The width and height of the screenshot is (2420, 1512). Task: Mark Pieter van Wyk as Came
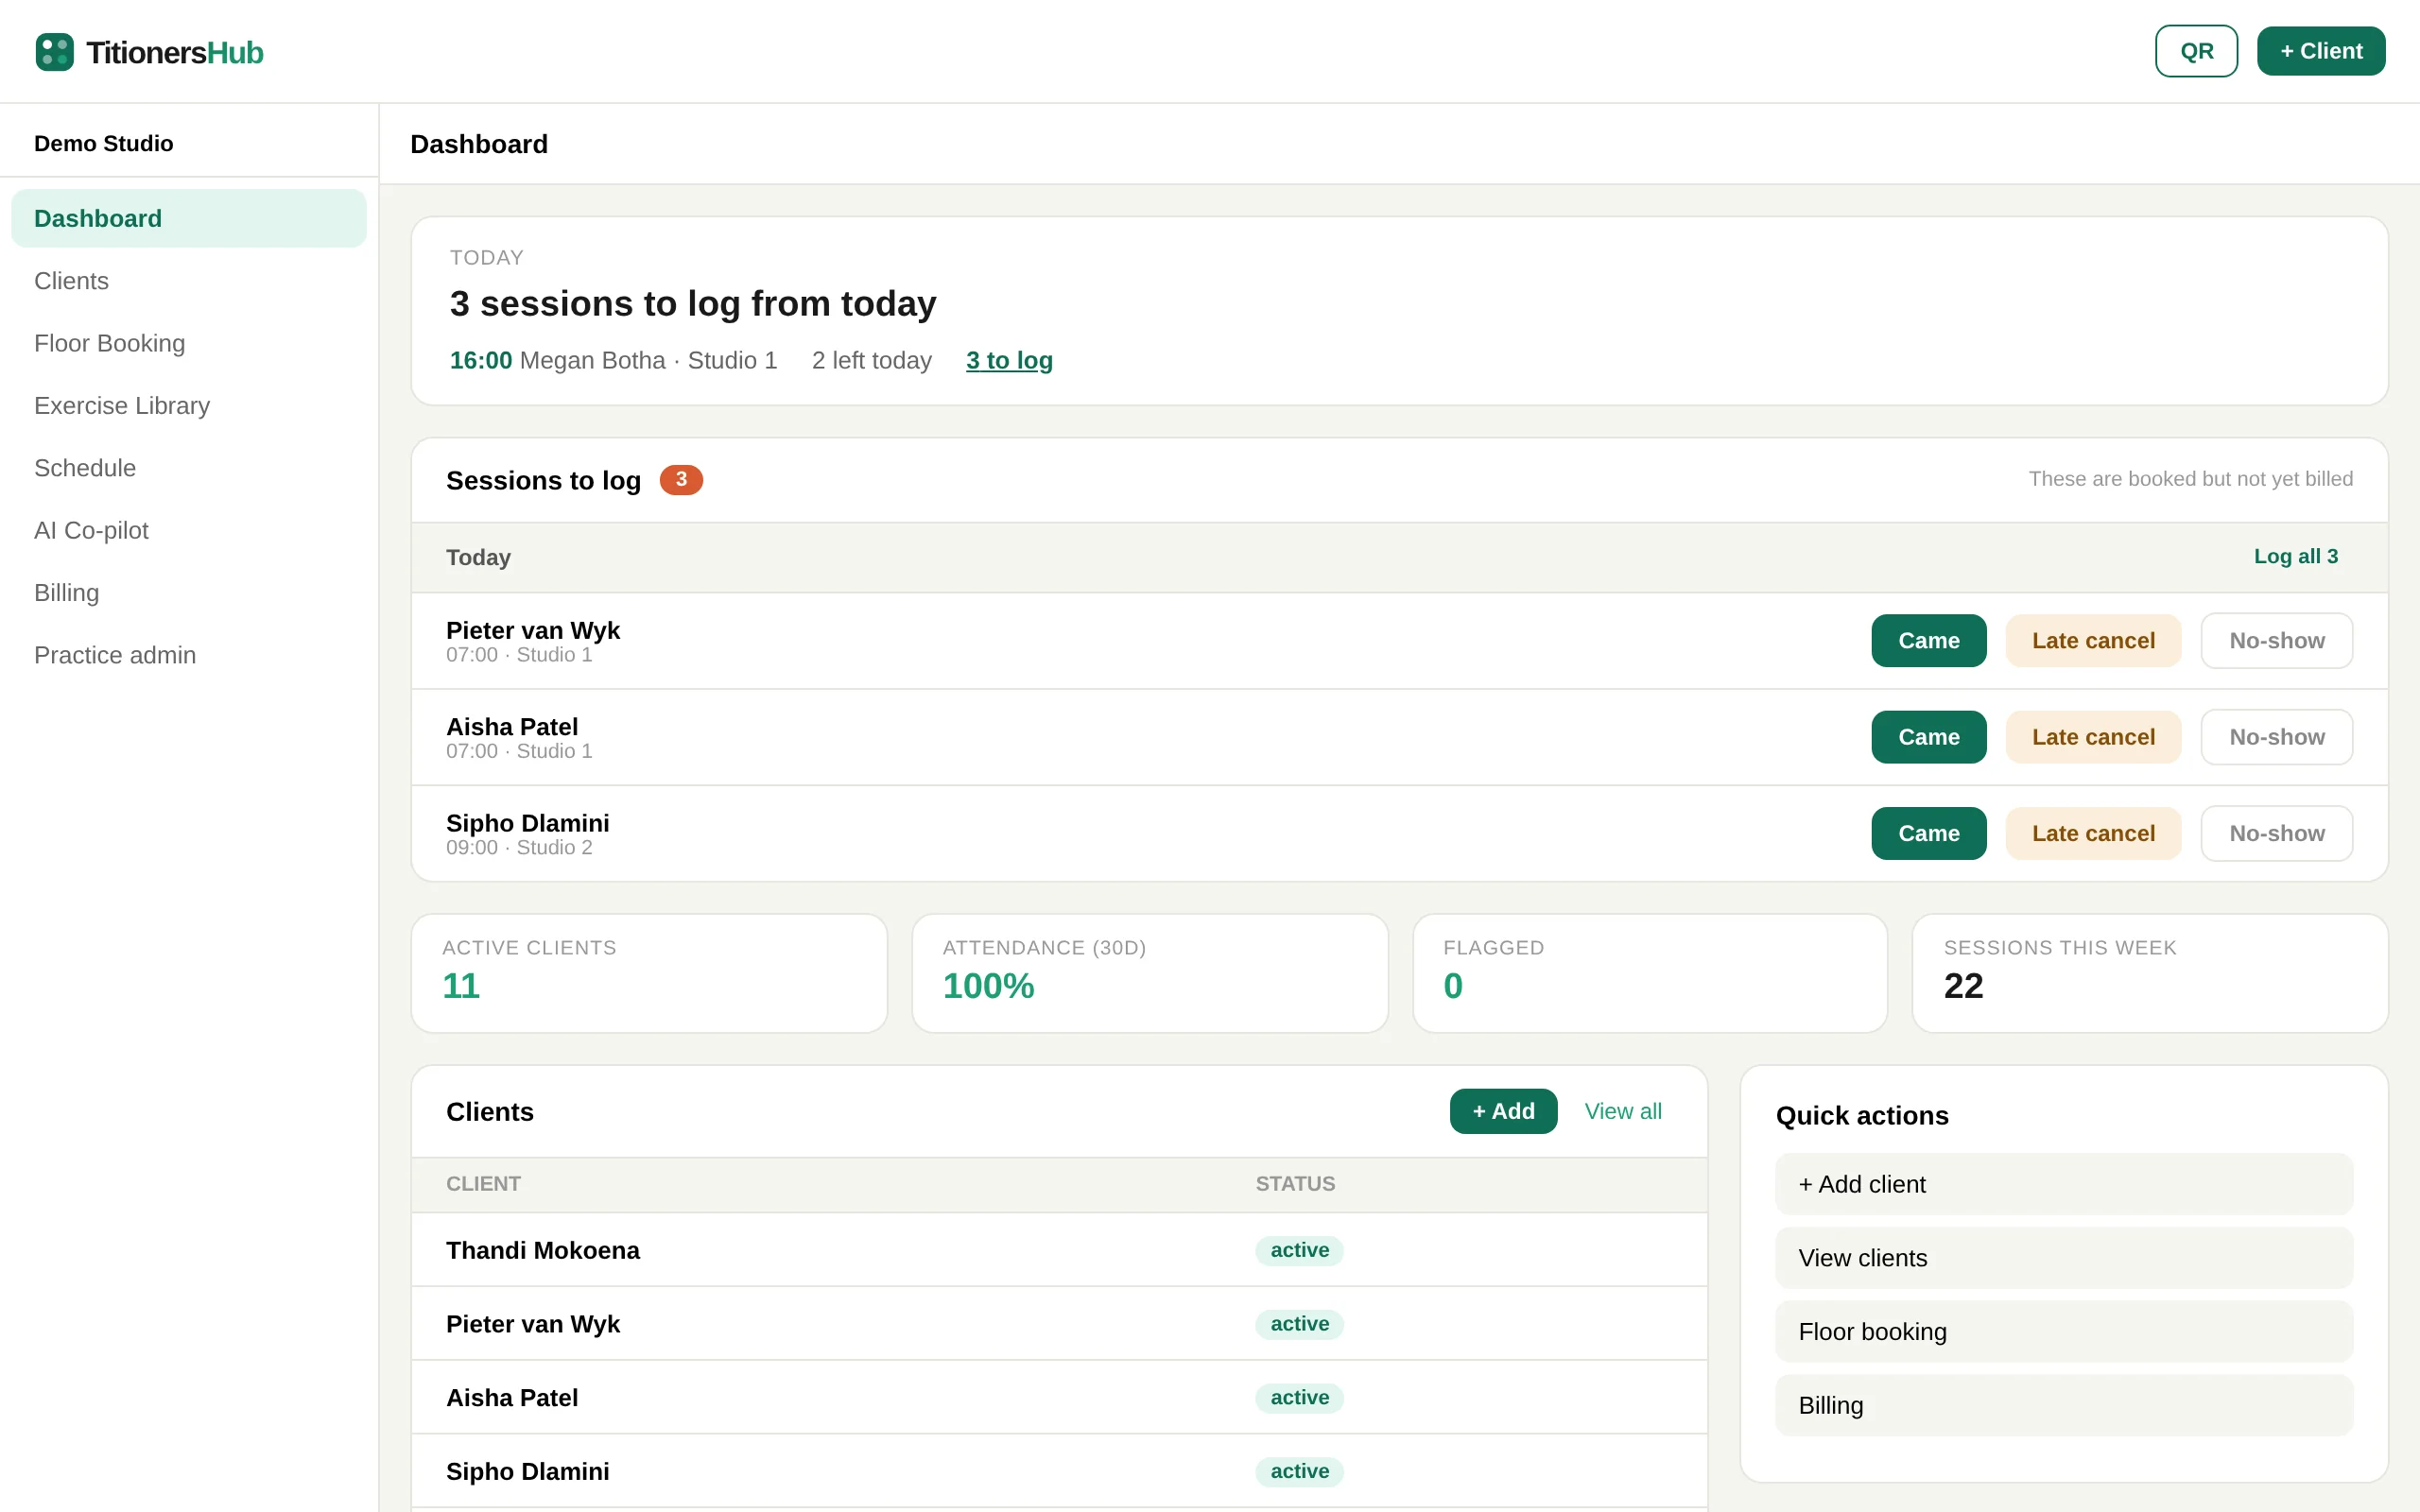[1929, 641]
